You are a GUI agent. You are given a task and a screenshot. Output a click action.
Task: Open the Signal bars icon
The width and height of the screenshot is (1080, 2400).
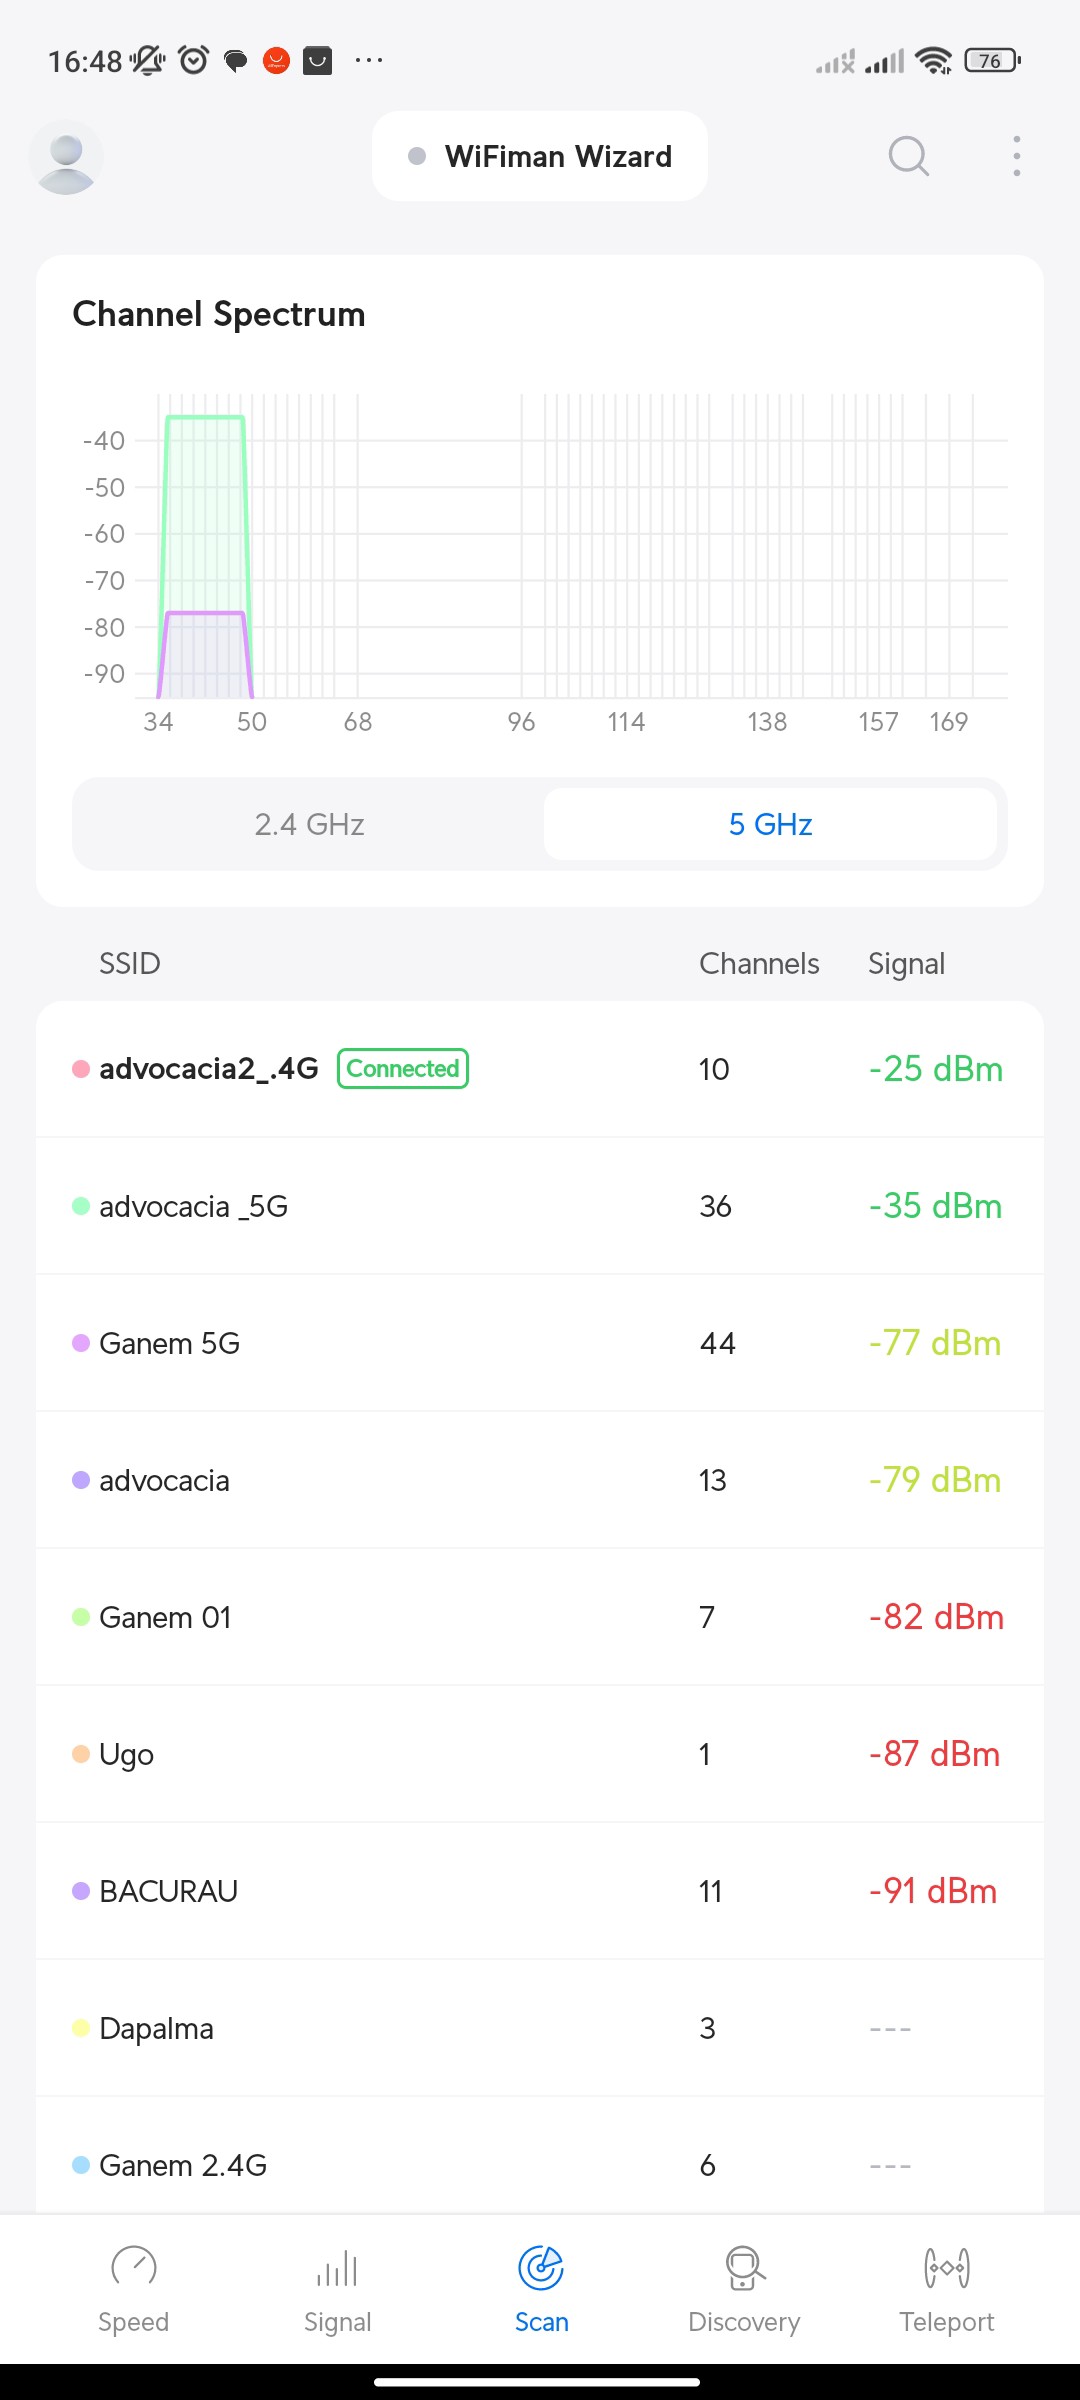(337, 2268)
